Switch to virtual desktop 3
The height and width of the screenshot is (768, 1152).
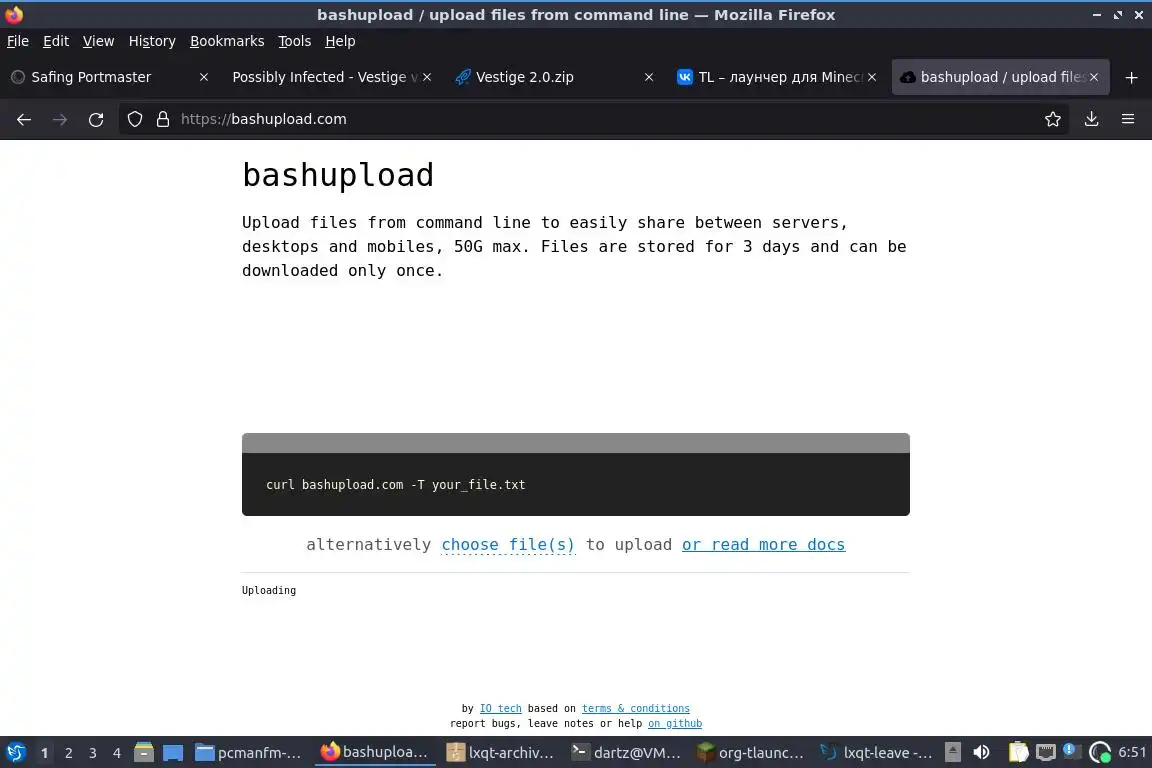[93, 753]
